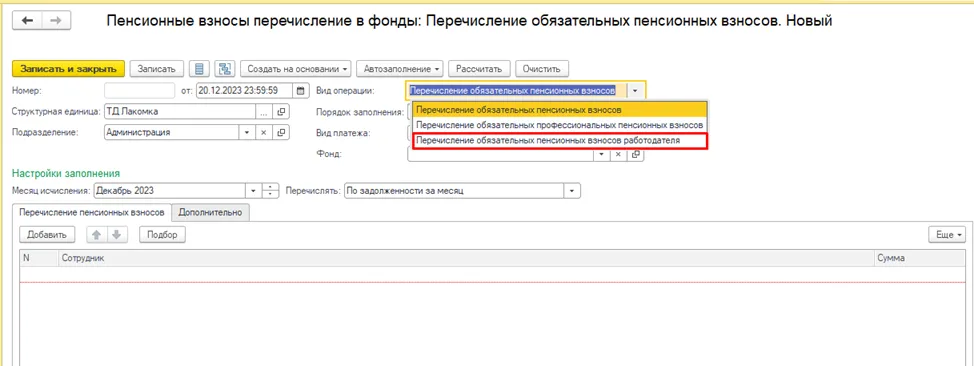The image size is (974, 366).
Task: Clear the Фонд field with the x
Action: (619, 154)
